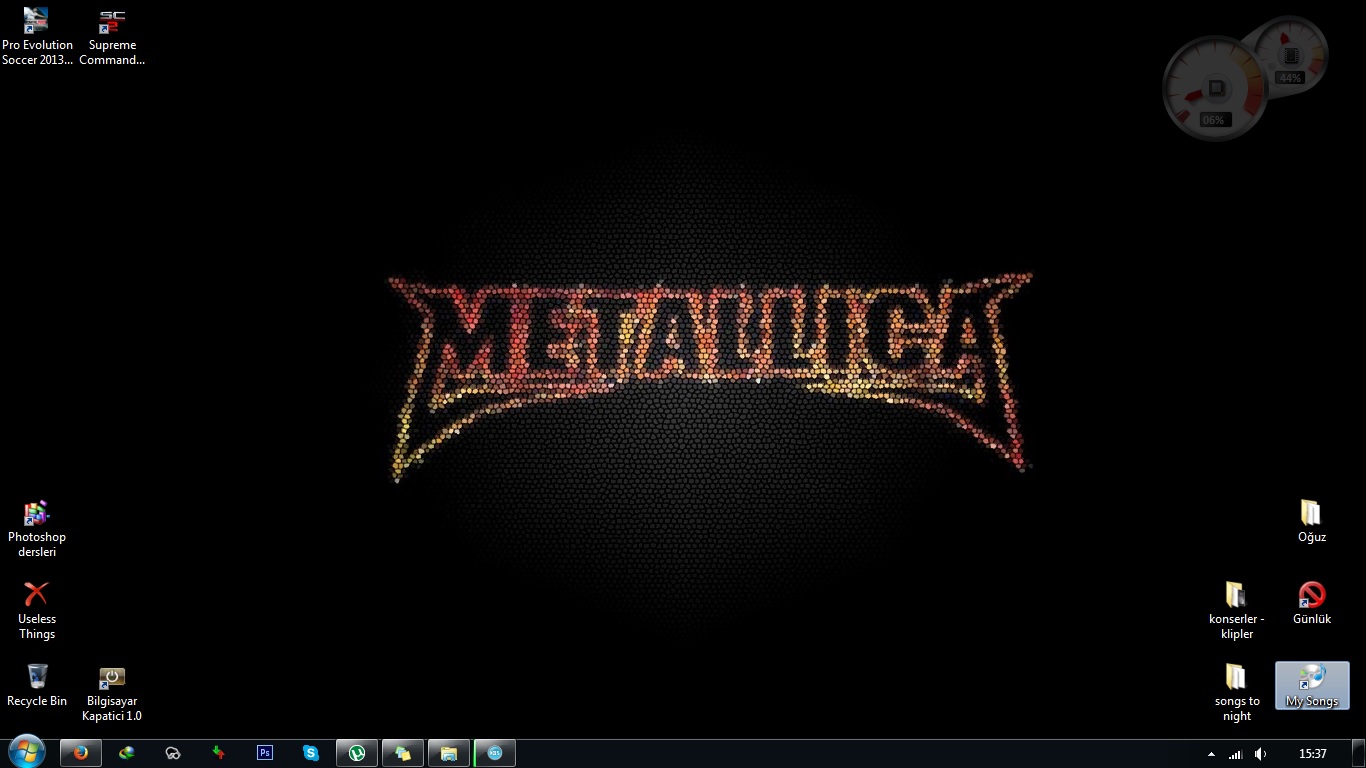Show hidden system tray icons arrow
The image size is (1366, 768).
[x=1212, y=754]
